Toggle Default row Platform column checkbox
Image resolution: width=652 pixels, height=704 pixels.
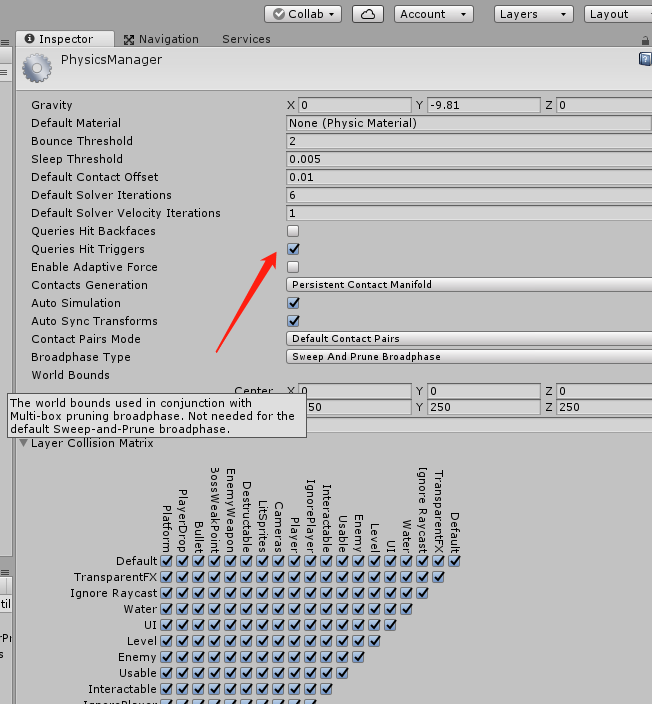point(167,561)
